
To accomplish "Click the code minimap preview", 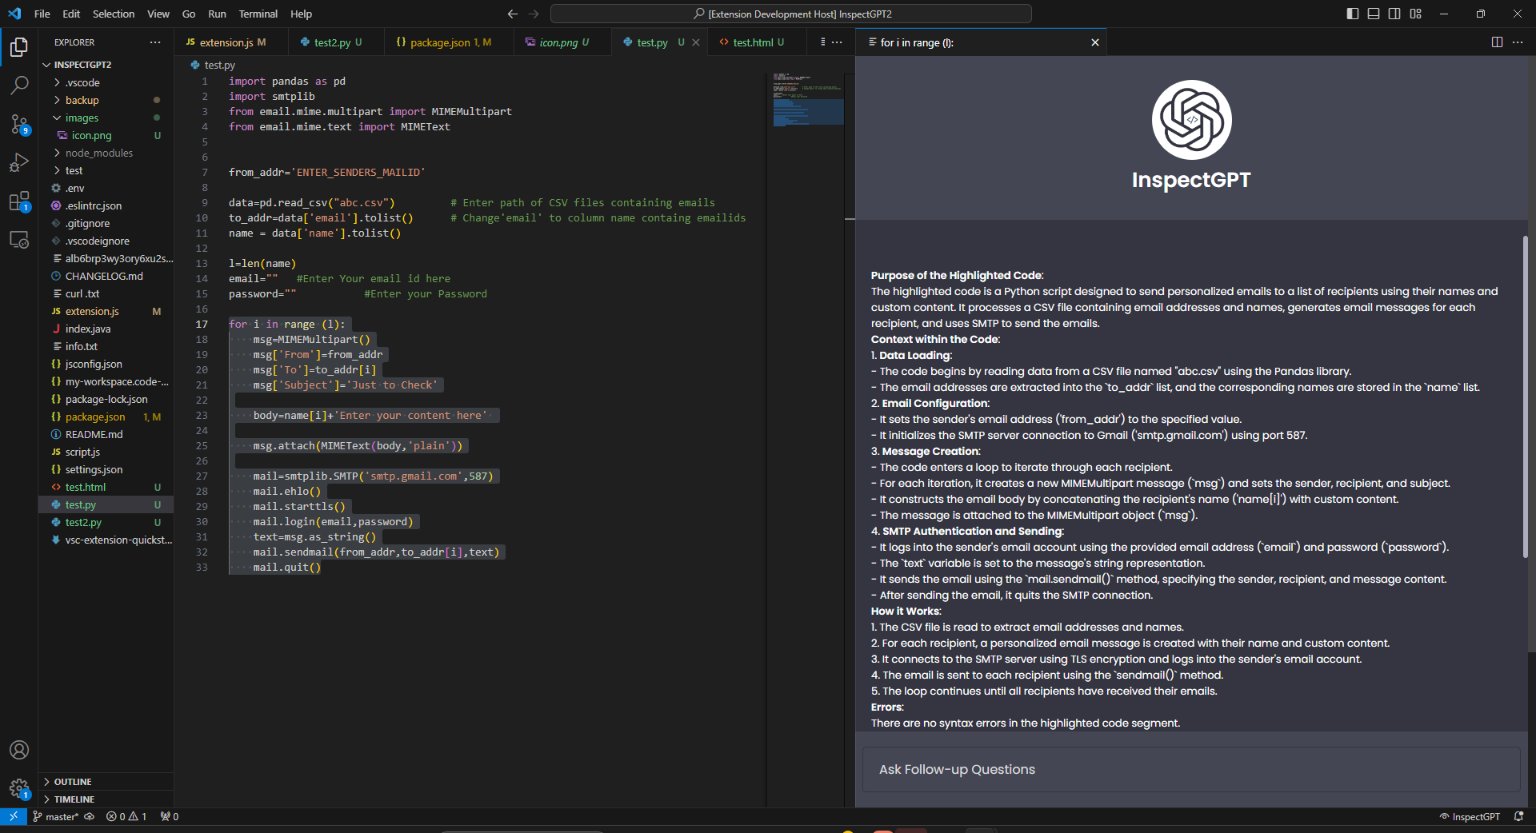I will point(807,98).
